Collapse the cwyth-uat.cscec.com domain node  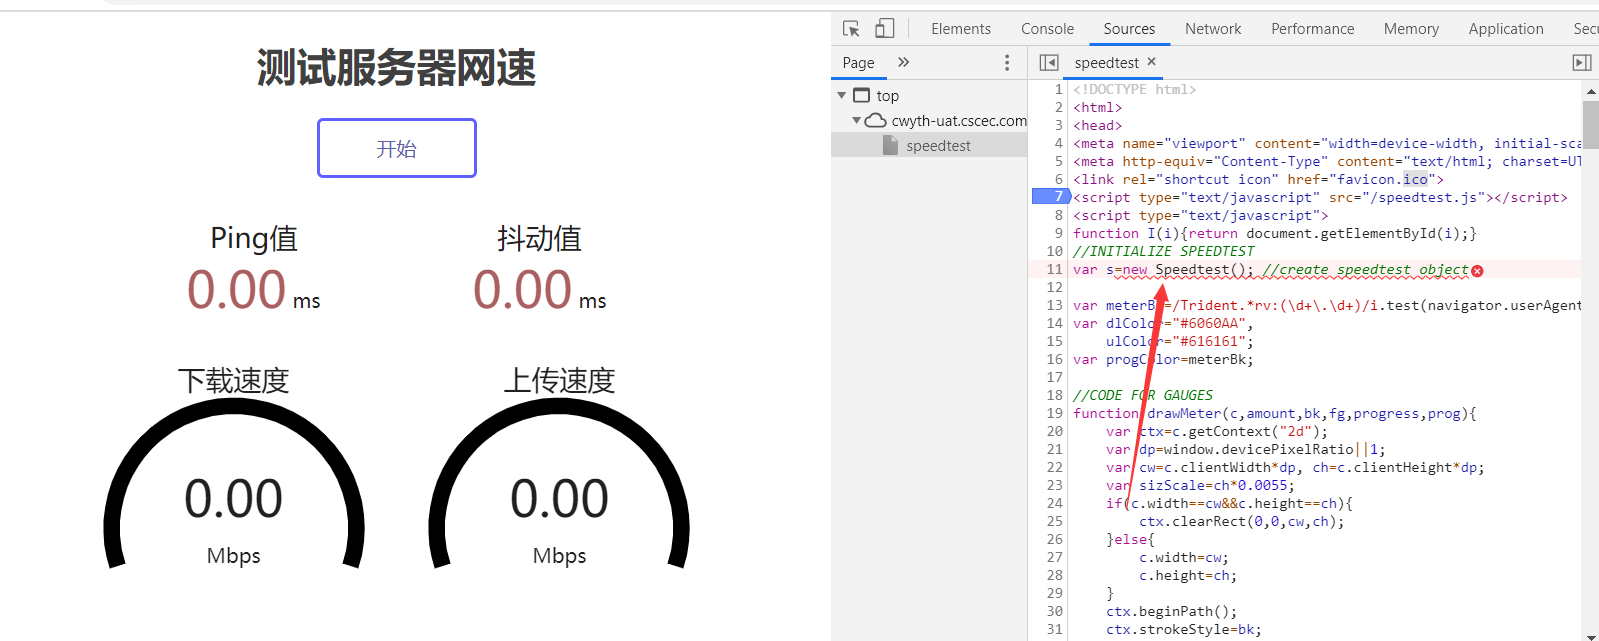coord(857,120)
